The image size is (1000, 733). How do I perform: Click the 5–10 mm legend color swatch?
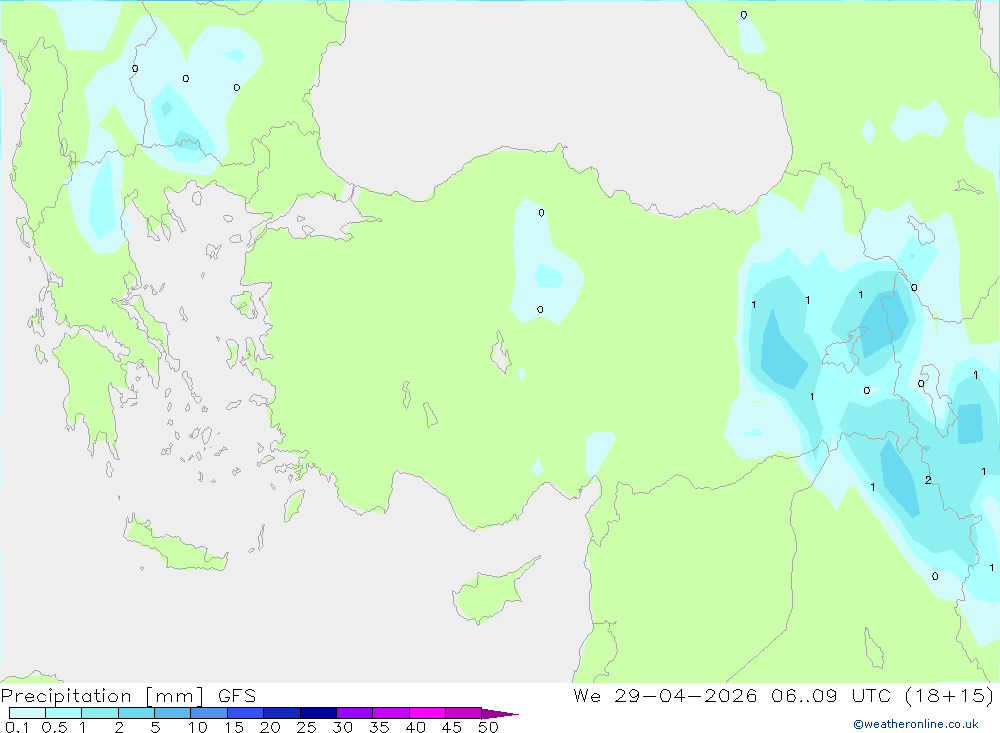173,713
